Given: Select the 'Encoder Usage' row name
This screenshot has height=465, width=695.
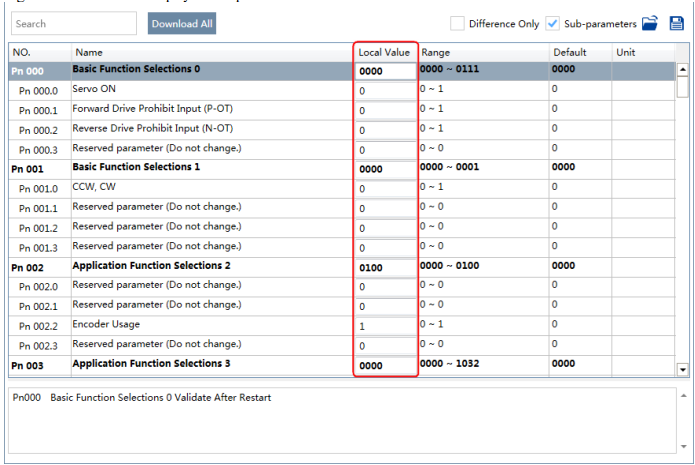Looking at the screenshot, I should [106, 324].
